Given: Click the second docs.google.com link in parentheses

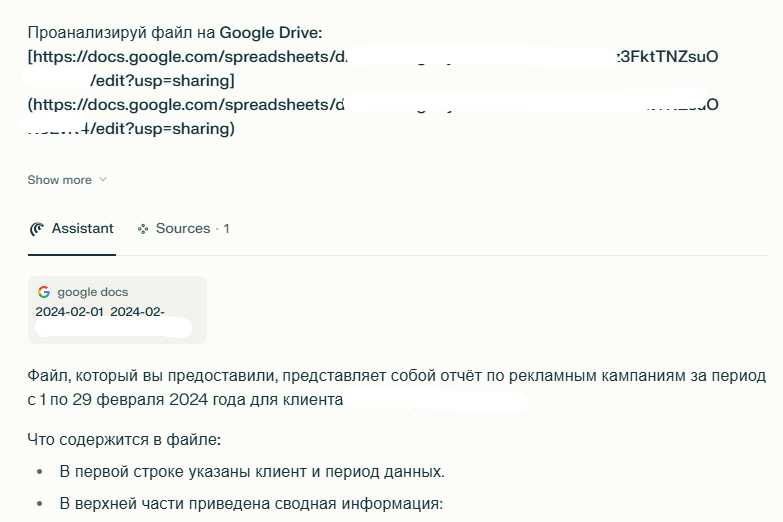Looking at the screenshot, I should pos(373,116).
